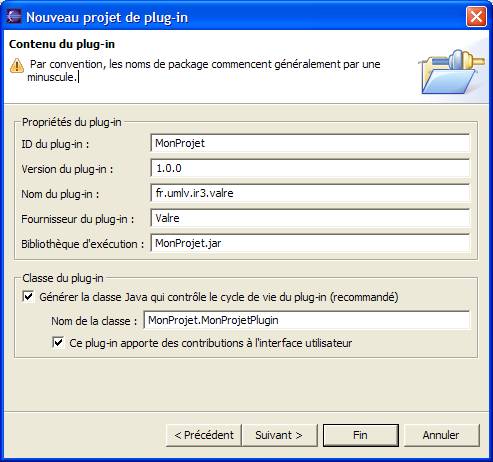This screenshot has width=493, height=462.
Task: Close the Nouveau projet de plug-in dialog
Action: click(476, 17)
